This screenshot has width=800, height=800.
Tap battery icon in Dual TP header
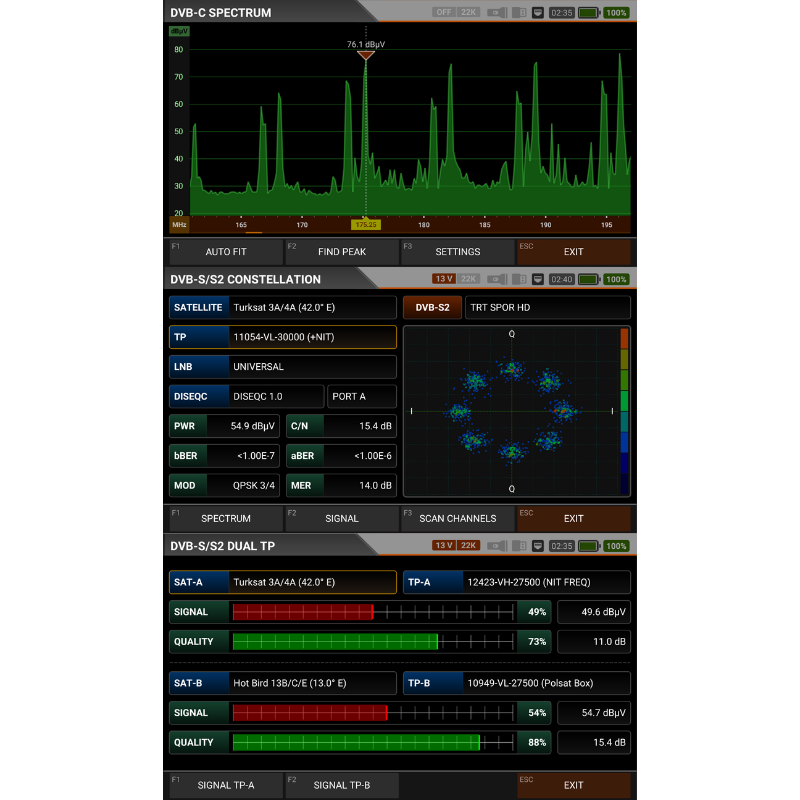pos(589,546)
